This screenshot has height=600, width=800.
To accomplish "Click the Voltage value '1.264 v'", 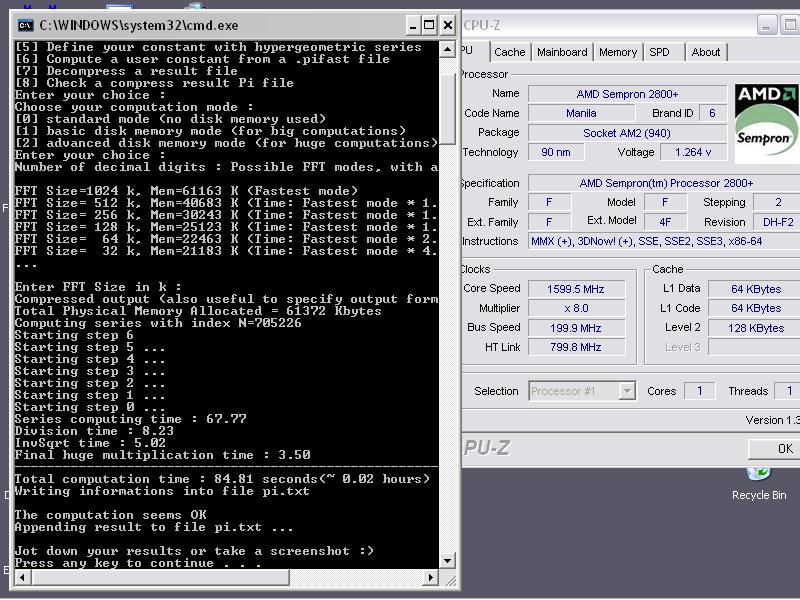I will click(x=693, y=152).
